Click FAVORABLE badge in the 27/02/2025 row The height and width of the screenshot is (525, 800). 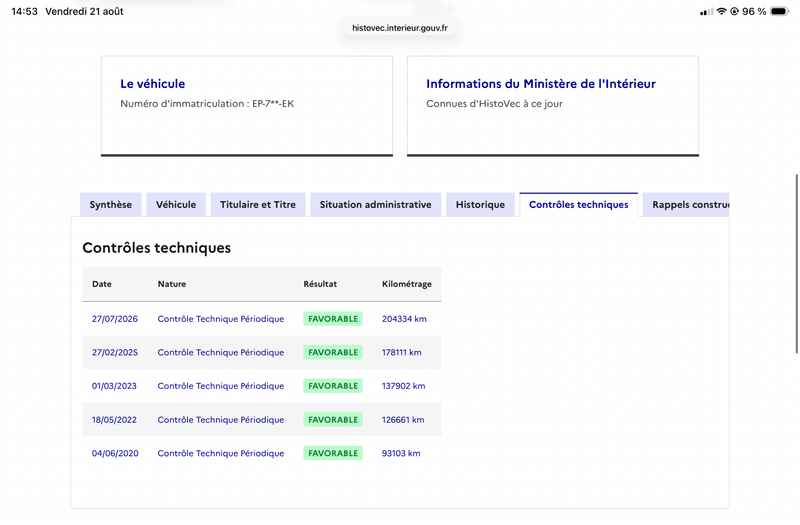[333, 353]
